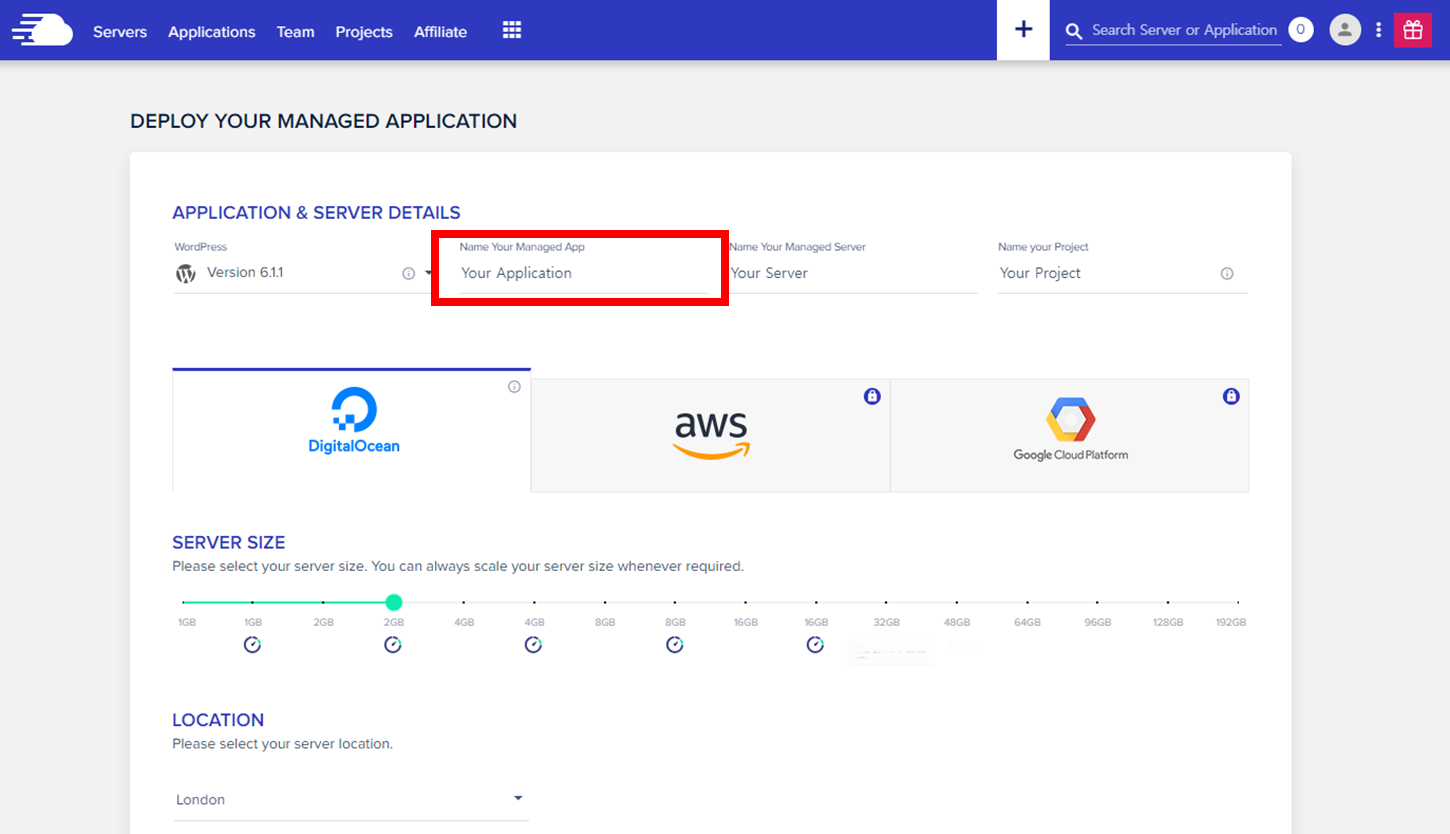Open the Projects menu
The image size is (1450, 834).
[x=364, y=32]
